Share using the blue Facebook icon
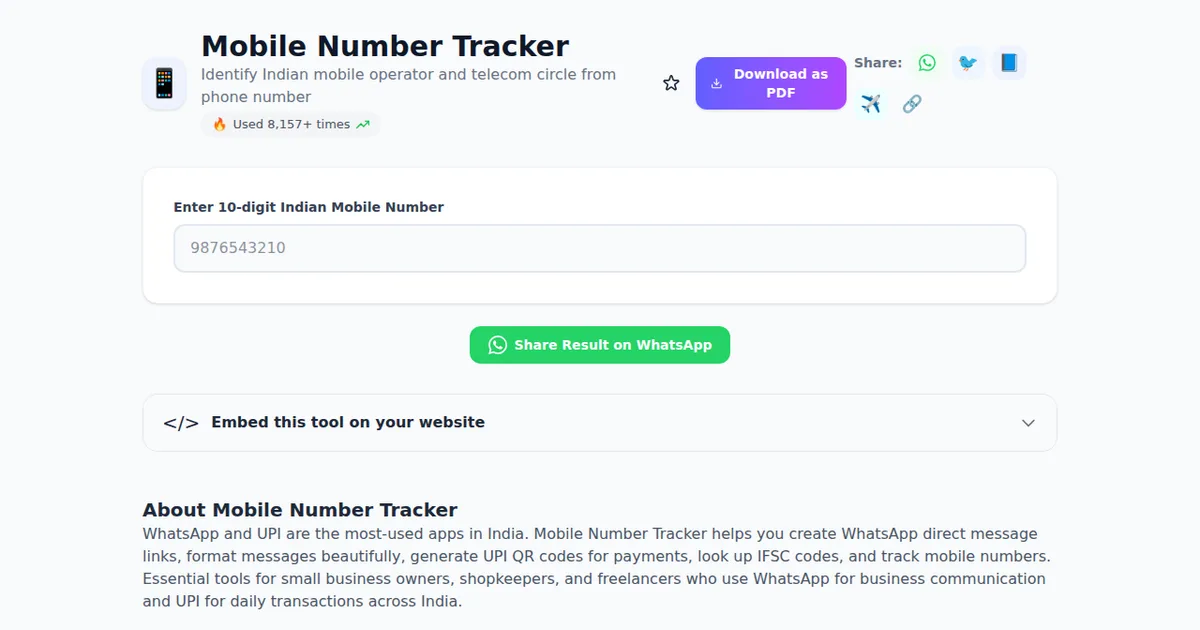 (1008, 62)
